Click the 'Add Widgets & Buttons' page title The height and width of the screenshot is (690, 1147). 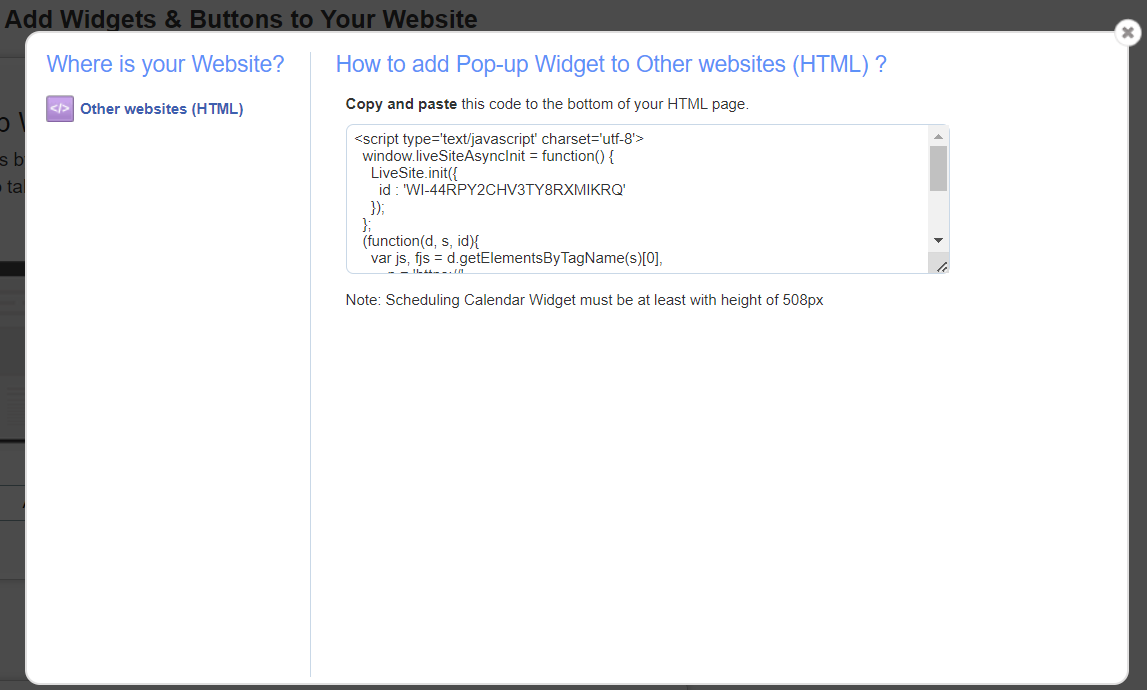[x=241, y=18]
